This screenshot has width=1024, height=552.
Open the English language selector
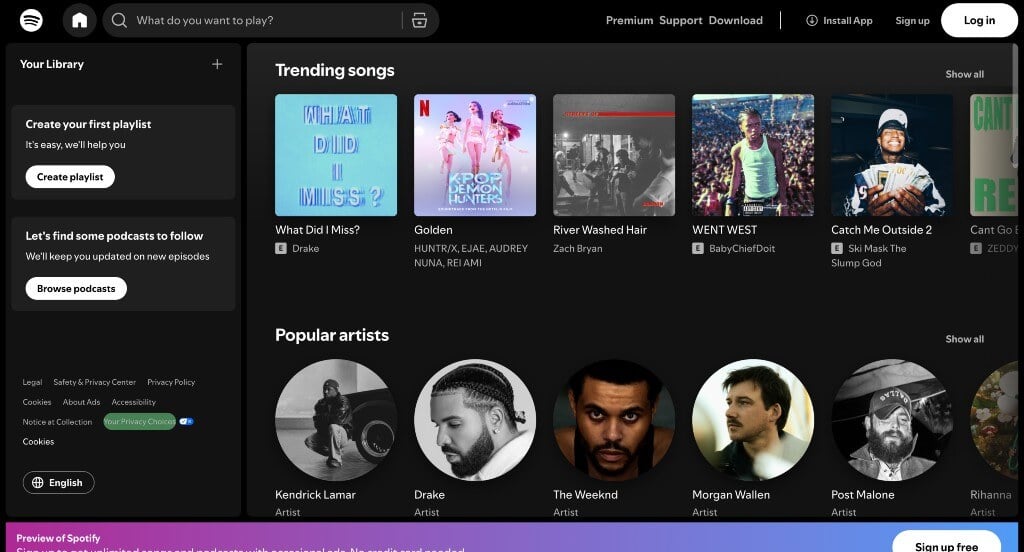[58, 483]
